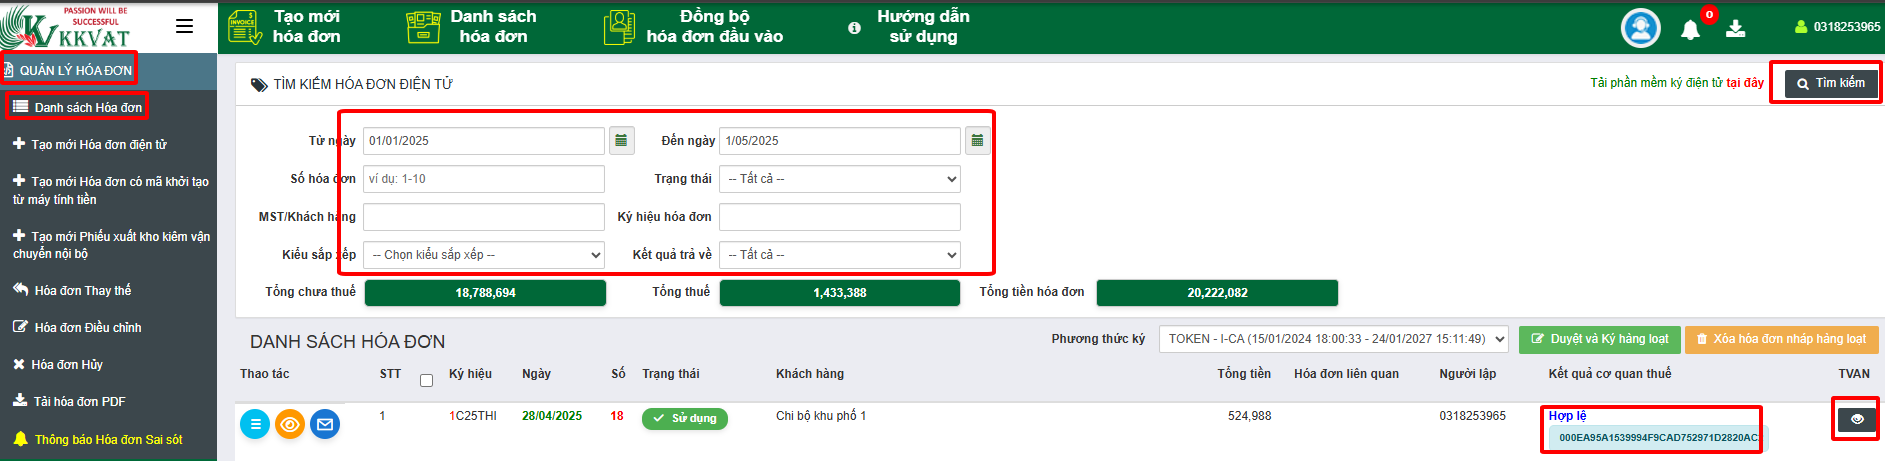Open the notification bell

[x=1690, y=29]
